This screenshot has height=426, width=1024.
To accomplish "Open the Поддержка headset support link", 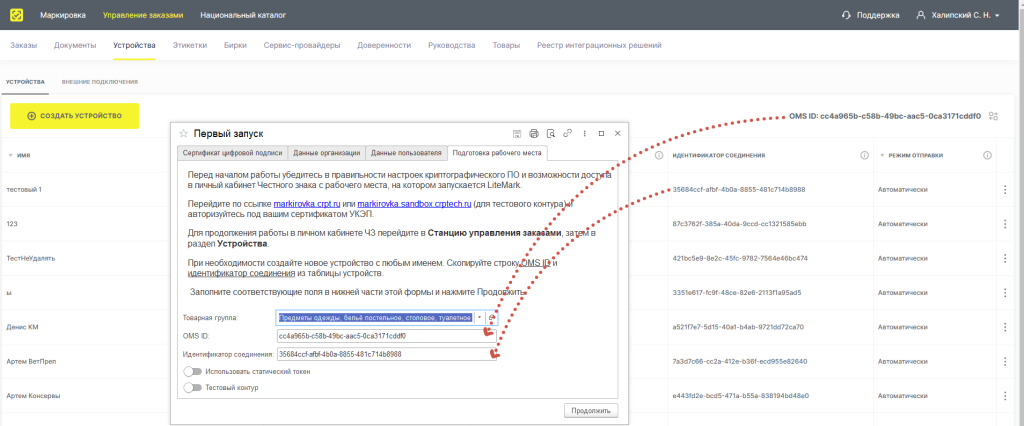I will point(871,14).
